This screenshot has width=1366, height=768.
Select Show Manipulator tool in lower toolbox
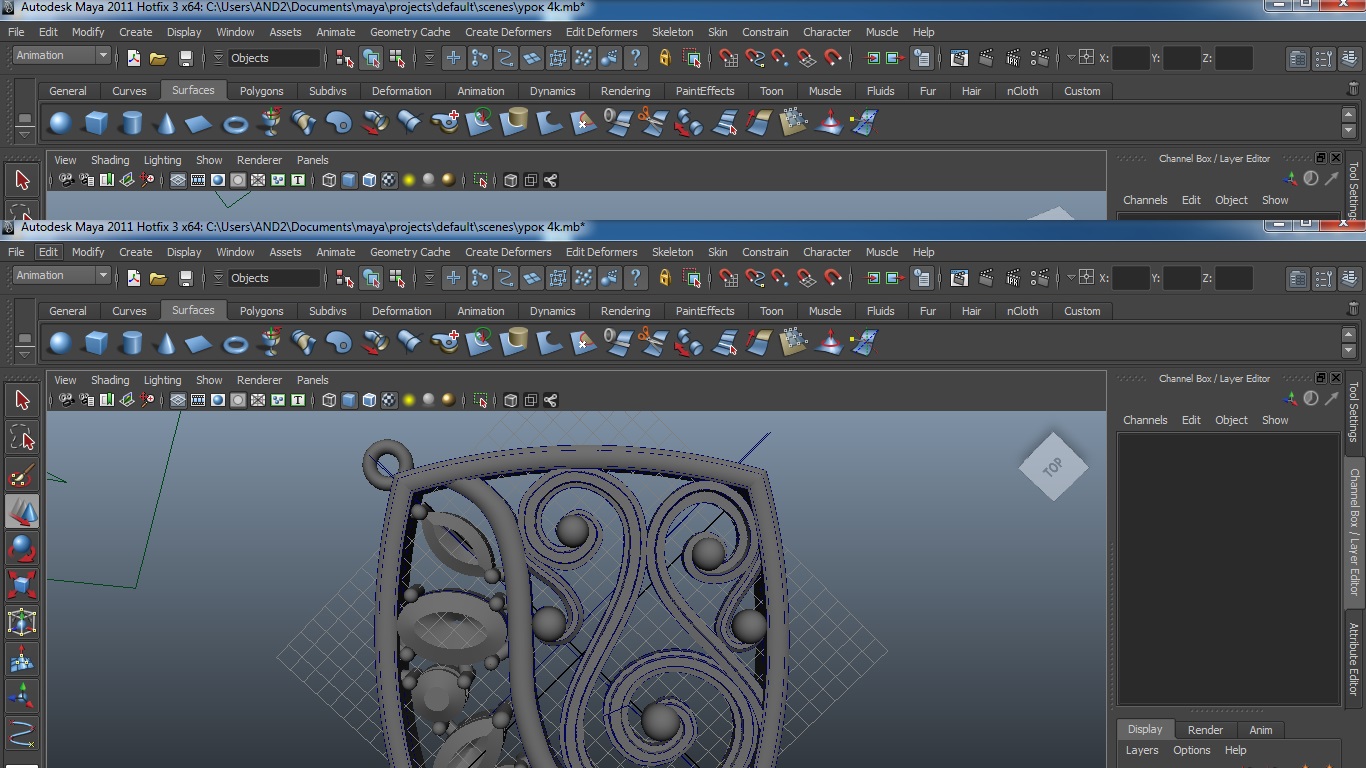[x=22, y=696]
